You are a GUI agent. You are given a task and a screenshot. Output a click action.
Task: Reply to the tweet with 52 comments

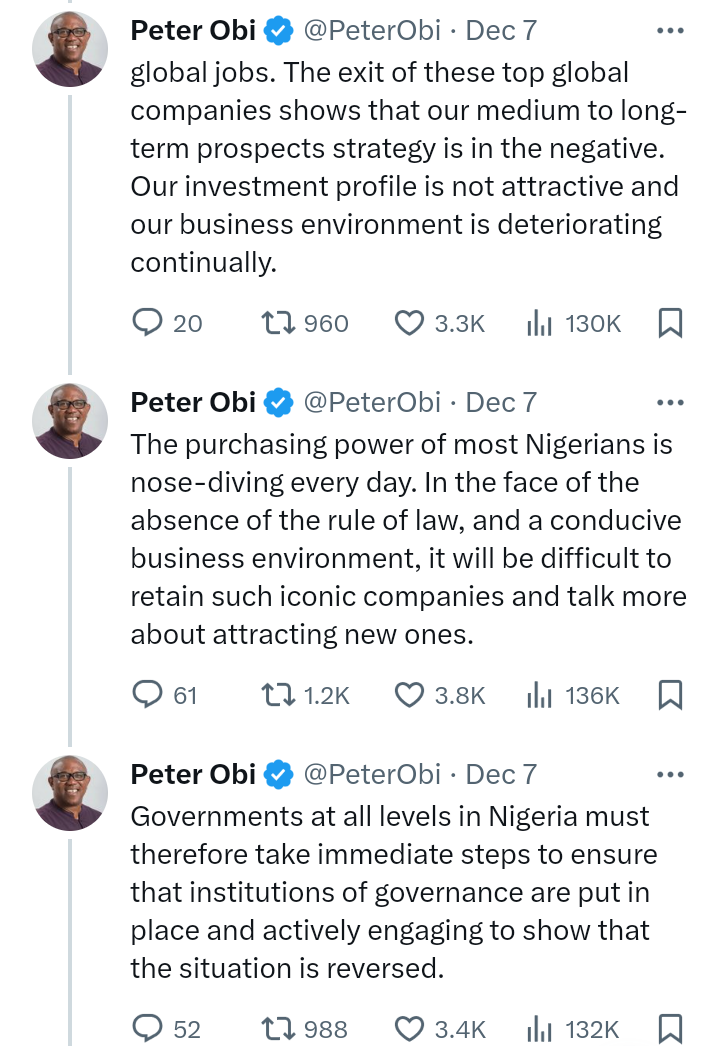149,1028
